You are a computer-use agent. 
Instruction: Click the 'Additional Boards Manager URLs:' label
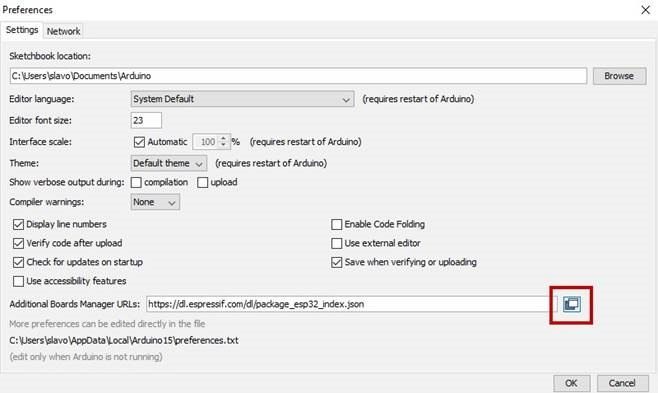click(75, 304)
